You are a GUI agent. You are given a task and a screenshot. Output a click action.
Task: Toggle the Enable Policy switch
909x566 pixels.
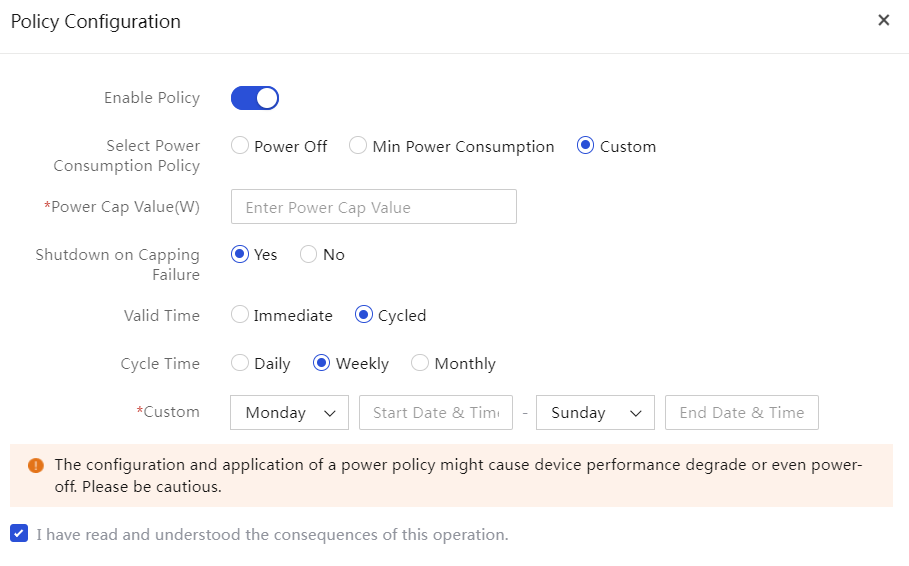click(x=255, y=98)
